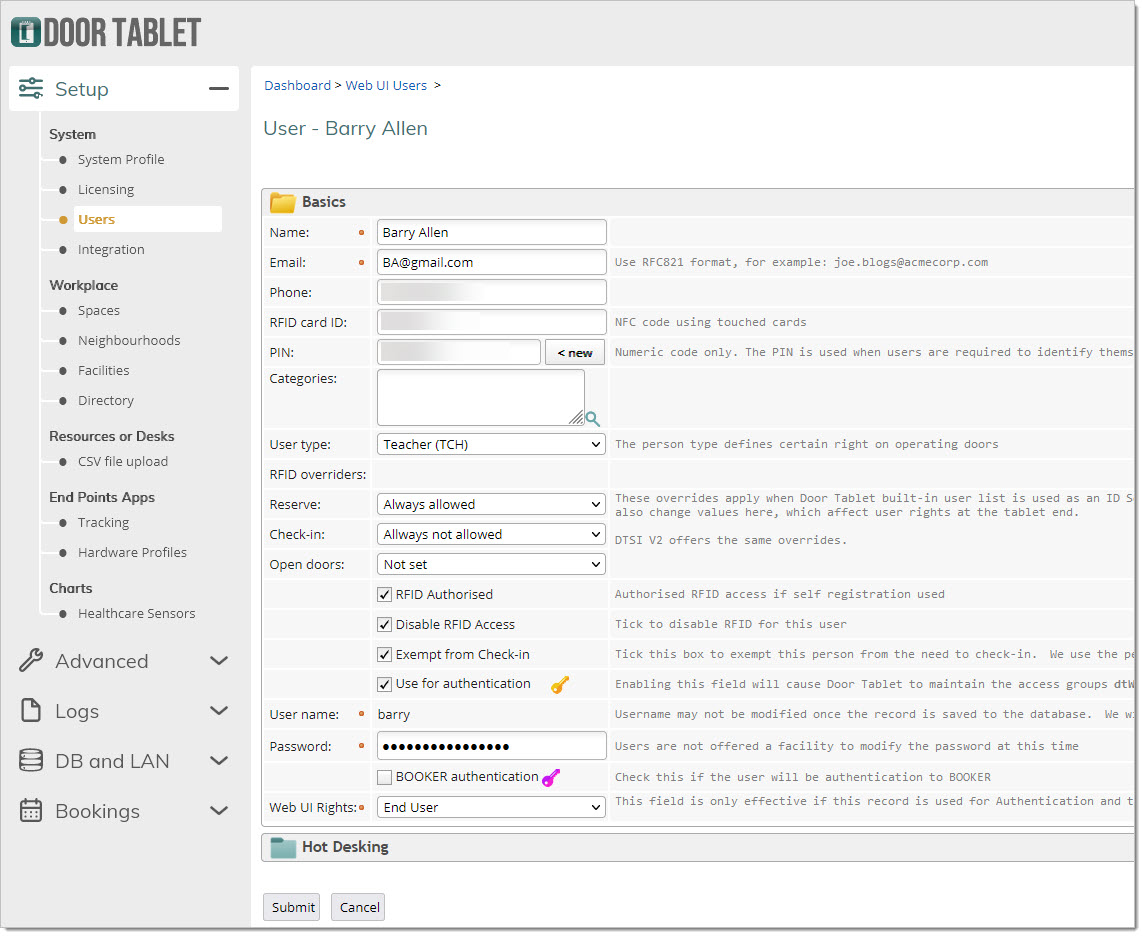Open the Reserve override dropdown
Screen dimensions: 1143x936
pos(491,504)
